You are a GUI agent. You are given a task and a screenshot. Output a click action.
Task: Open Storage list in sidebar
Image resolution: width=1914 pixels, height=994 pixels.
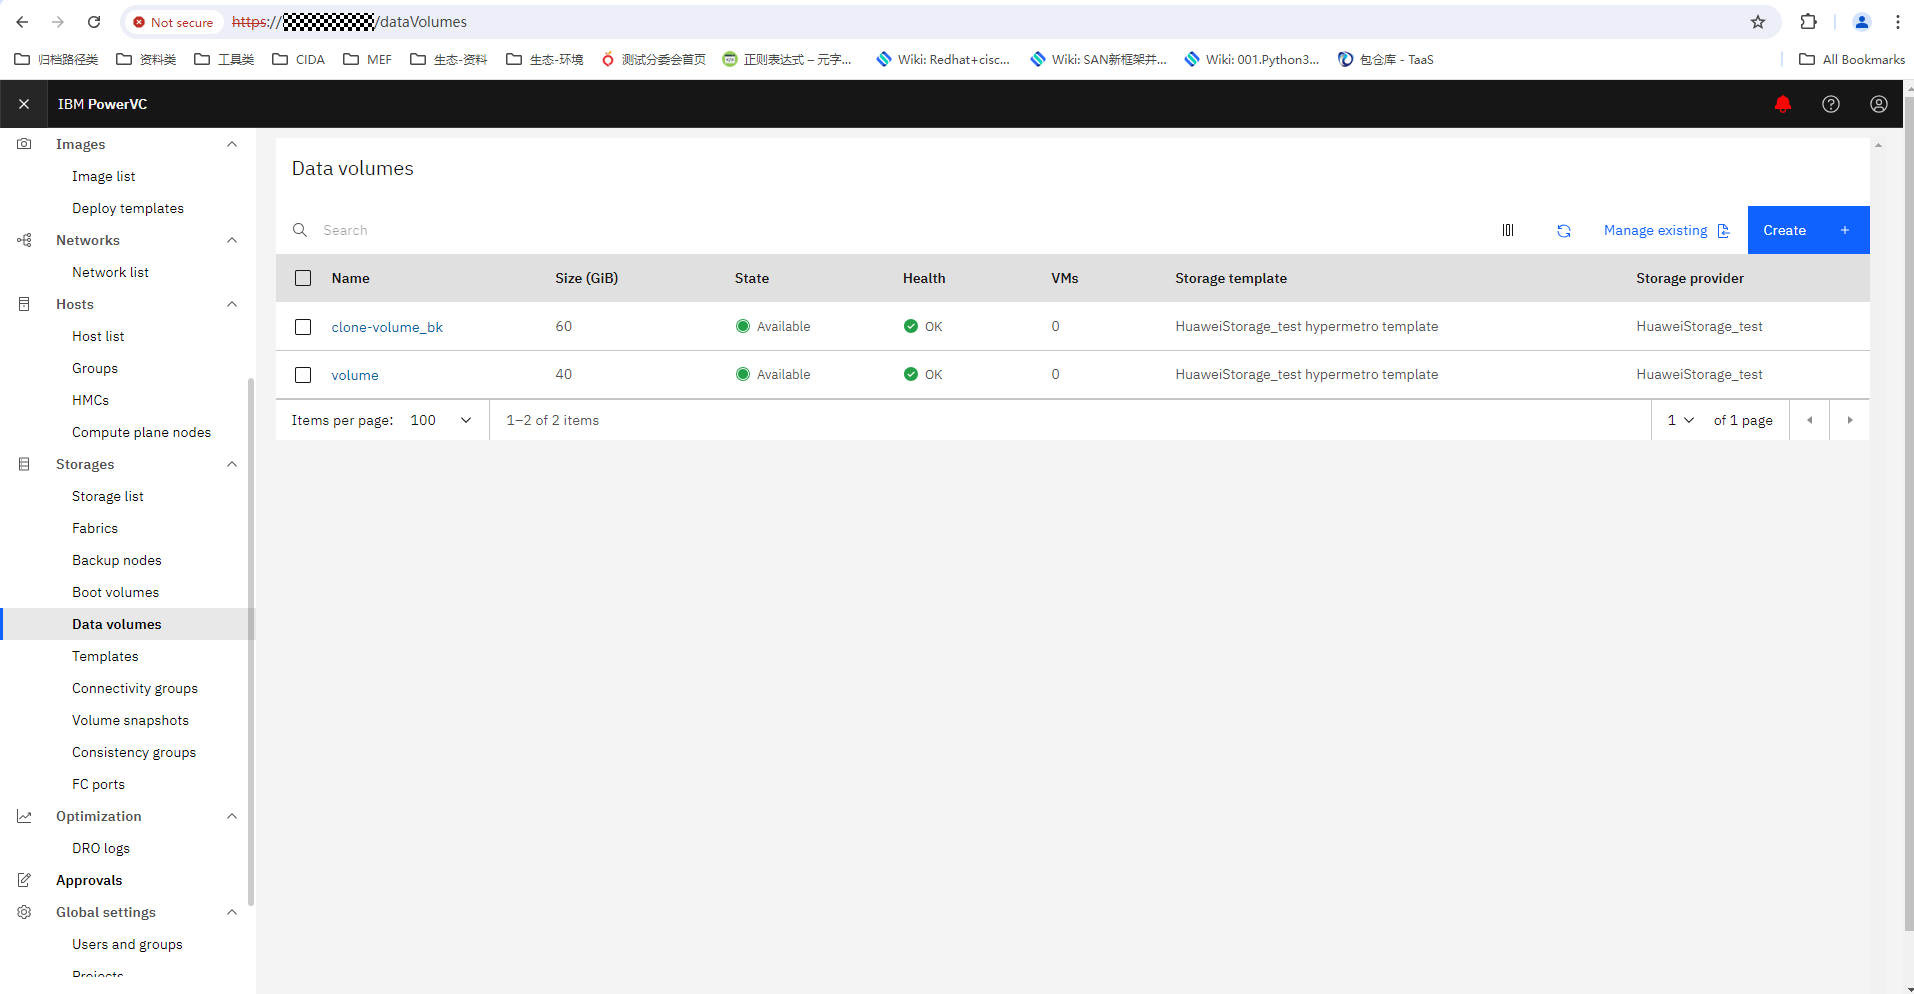click(x=108, y=496)
